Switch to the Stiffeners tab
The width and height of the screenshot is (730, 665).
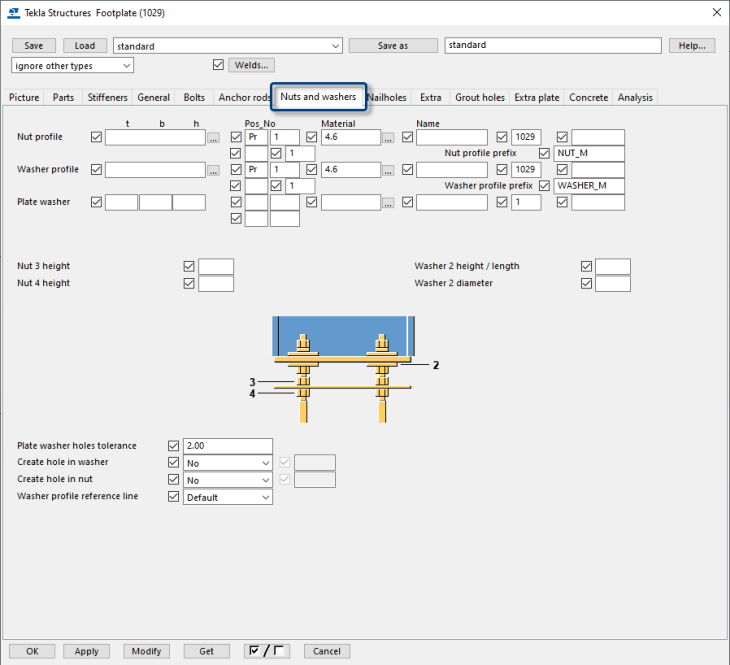pos(107,97)
